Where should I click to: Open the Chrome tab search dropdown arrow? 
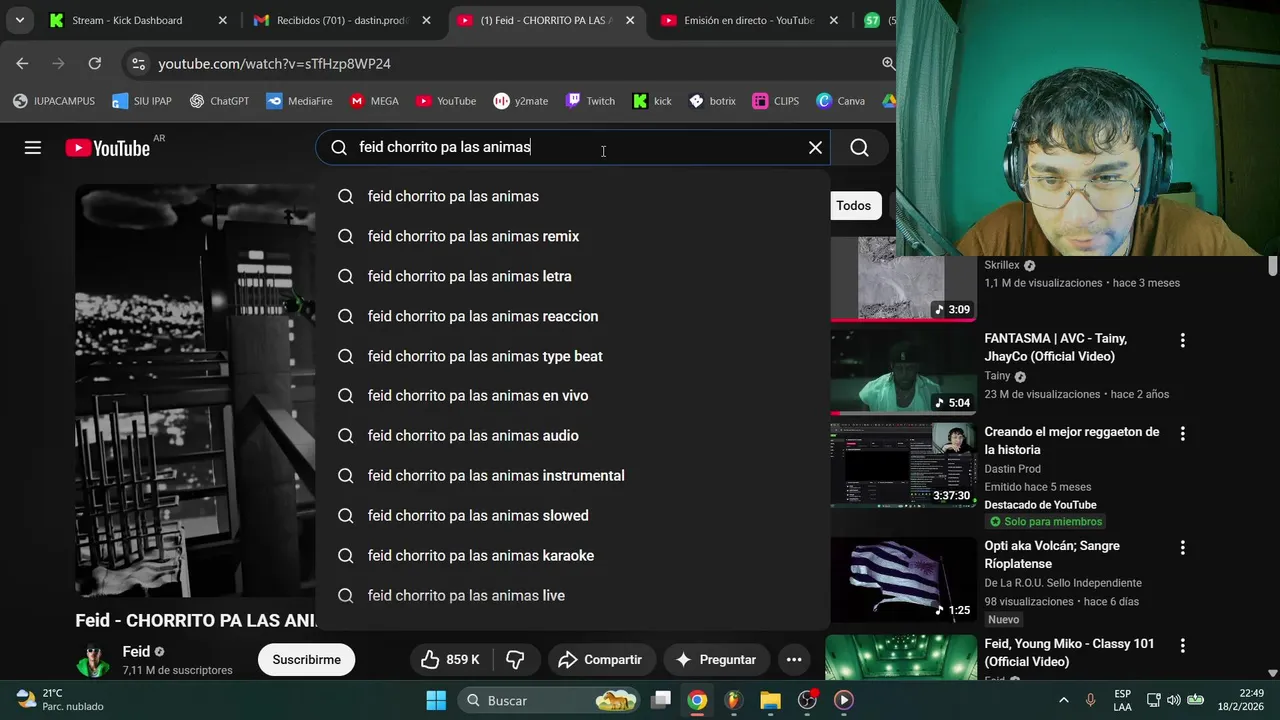(19, 20)
